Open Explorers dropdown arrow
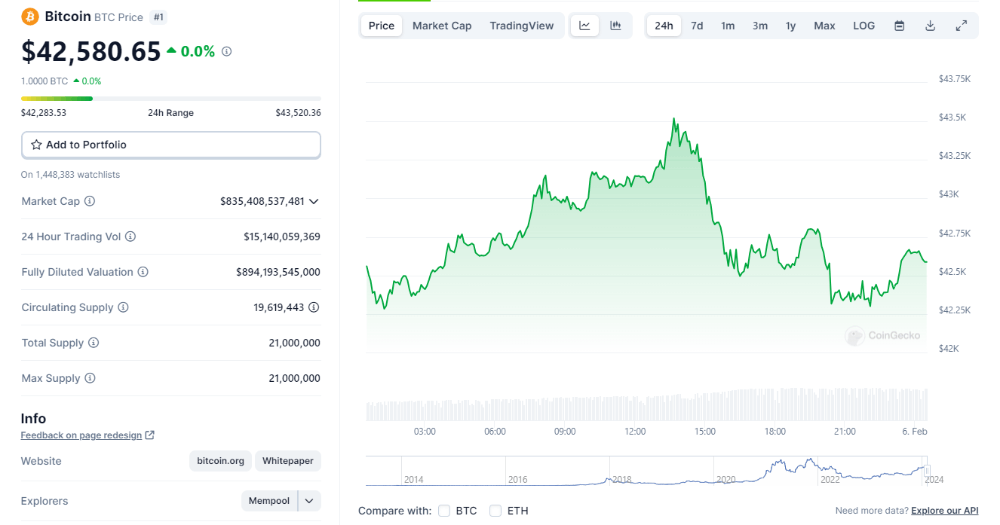This screenshot has width=1000, height=525. coord(309,501)
